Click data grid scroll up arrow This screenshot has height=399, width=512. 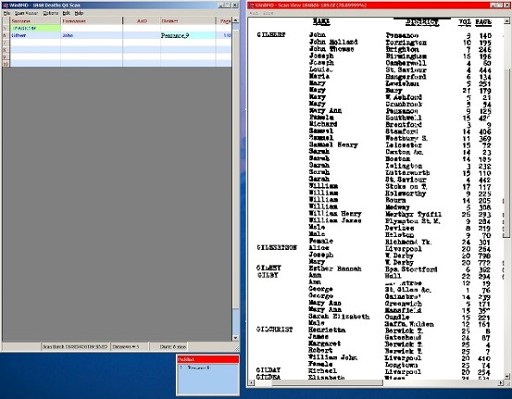click(235, 21)
